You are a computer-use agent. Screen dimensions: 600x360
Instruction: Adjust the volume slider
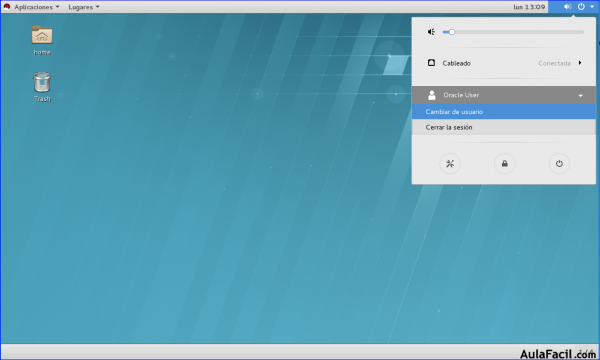[x=513, y=32]
